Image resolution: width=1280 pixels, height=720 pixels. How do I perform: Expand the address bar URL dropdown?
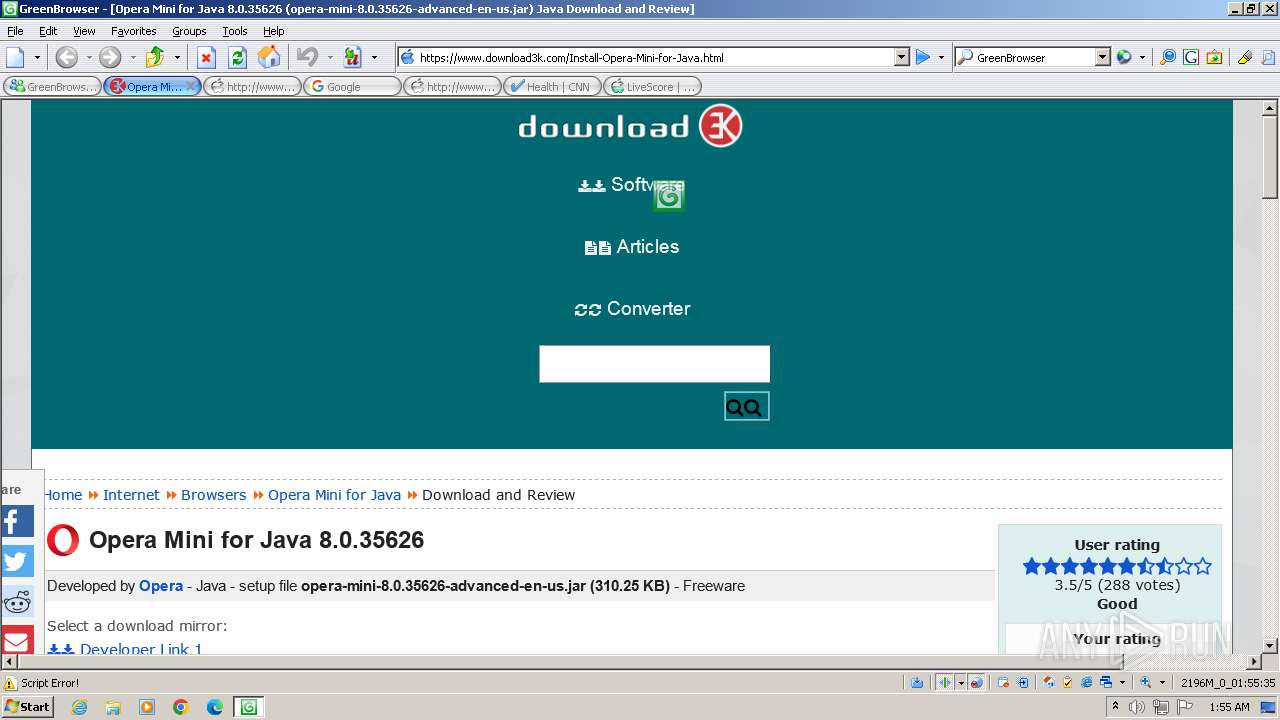pyautogui.click(x=901, y=57)
